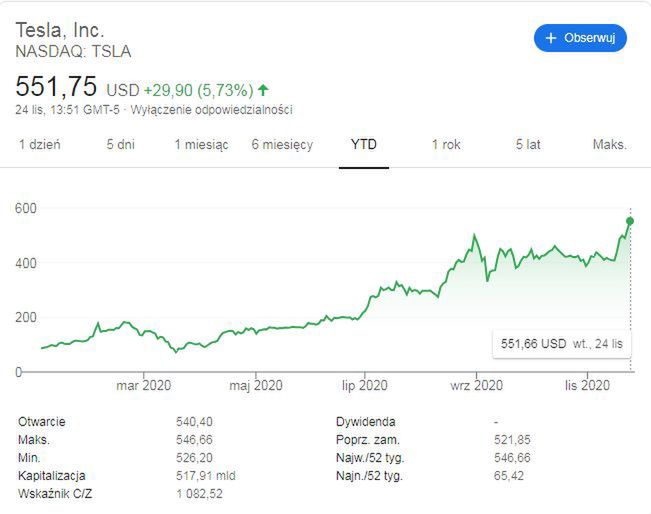Viewport: 651px width, 514px height.
Task: Click the Wskaźnik C/Z value 1 082,52
Action: [x=198, y=494]
